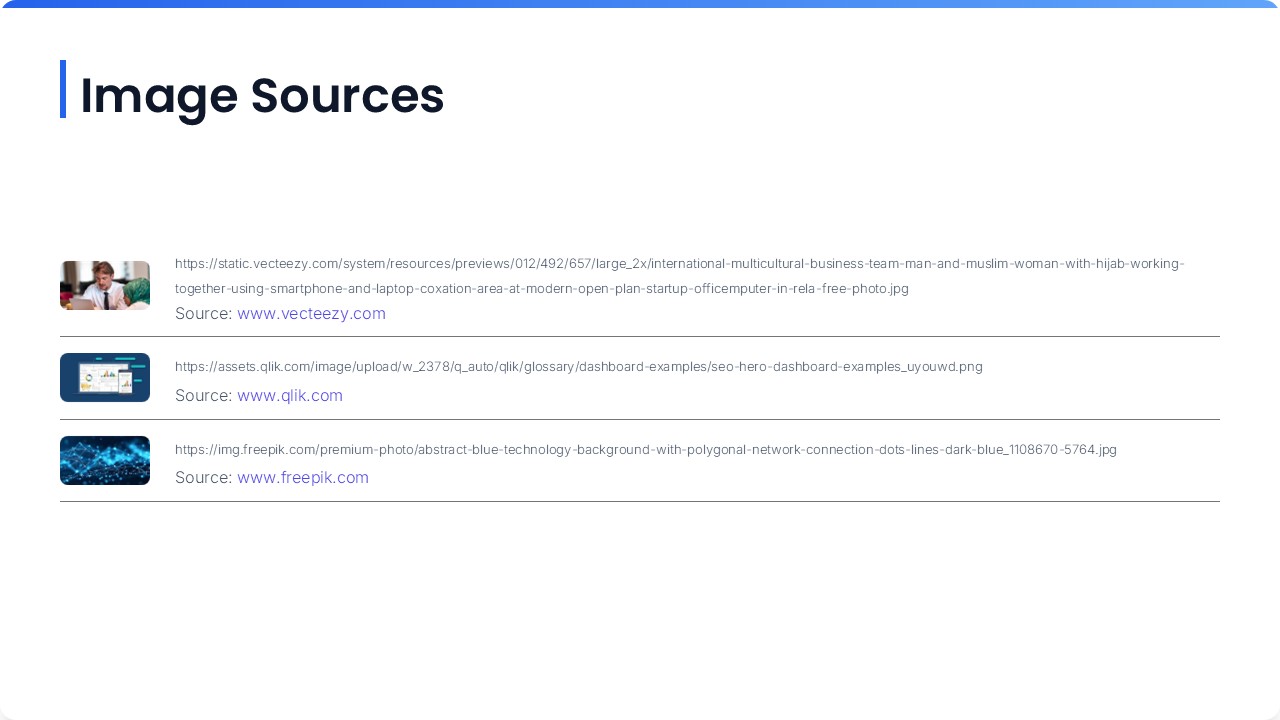
Task: Select the img.freepik.com image URL text
Action: pyautogui.click(x=645, y=450)
